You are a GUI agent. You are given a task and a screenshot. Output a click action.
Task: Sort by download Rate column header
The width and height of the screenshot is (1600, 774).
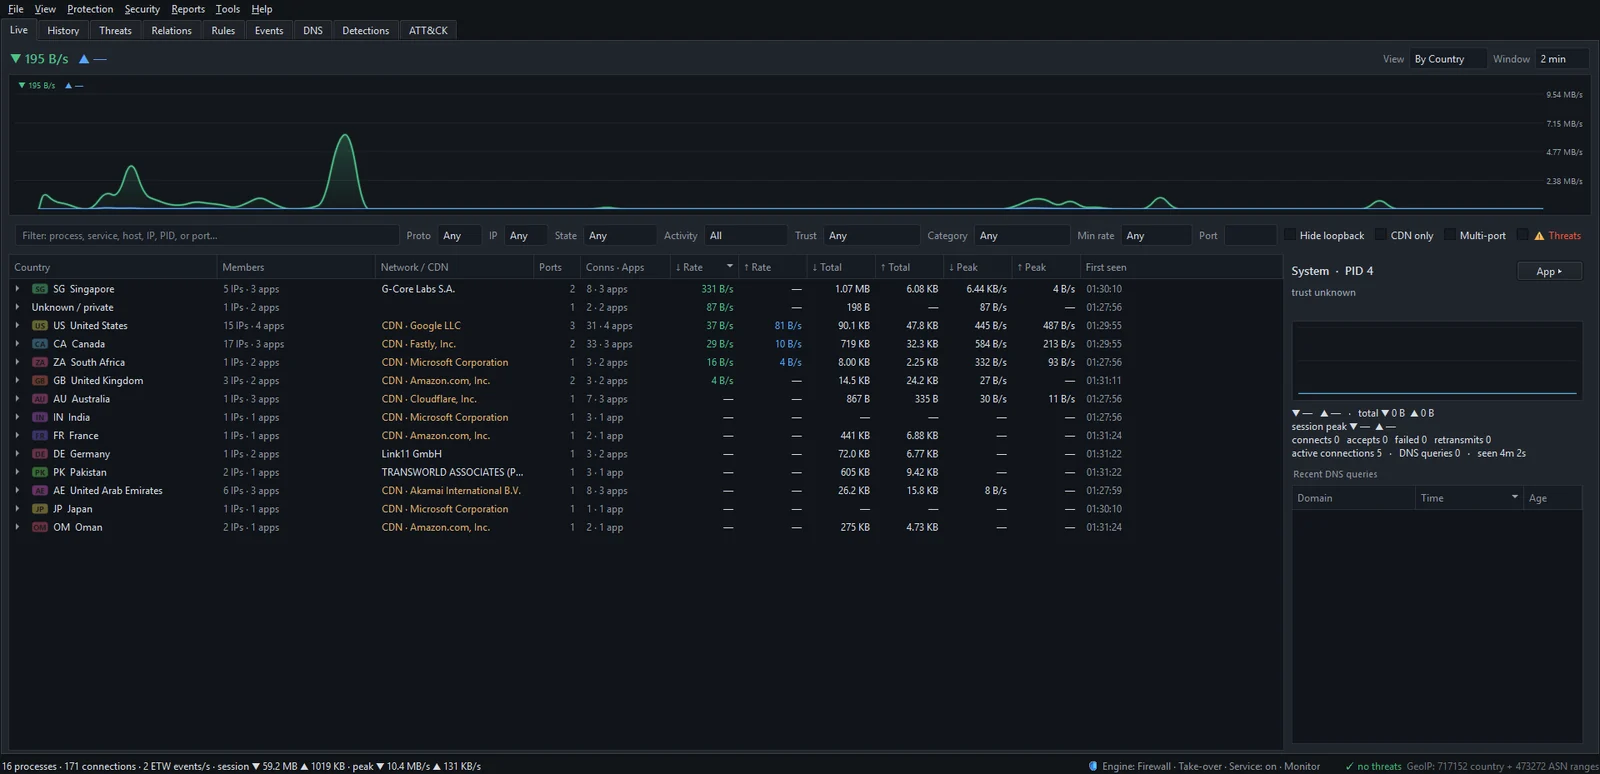pyautogui.click(x=705, y=267)
